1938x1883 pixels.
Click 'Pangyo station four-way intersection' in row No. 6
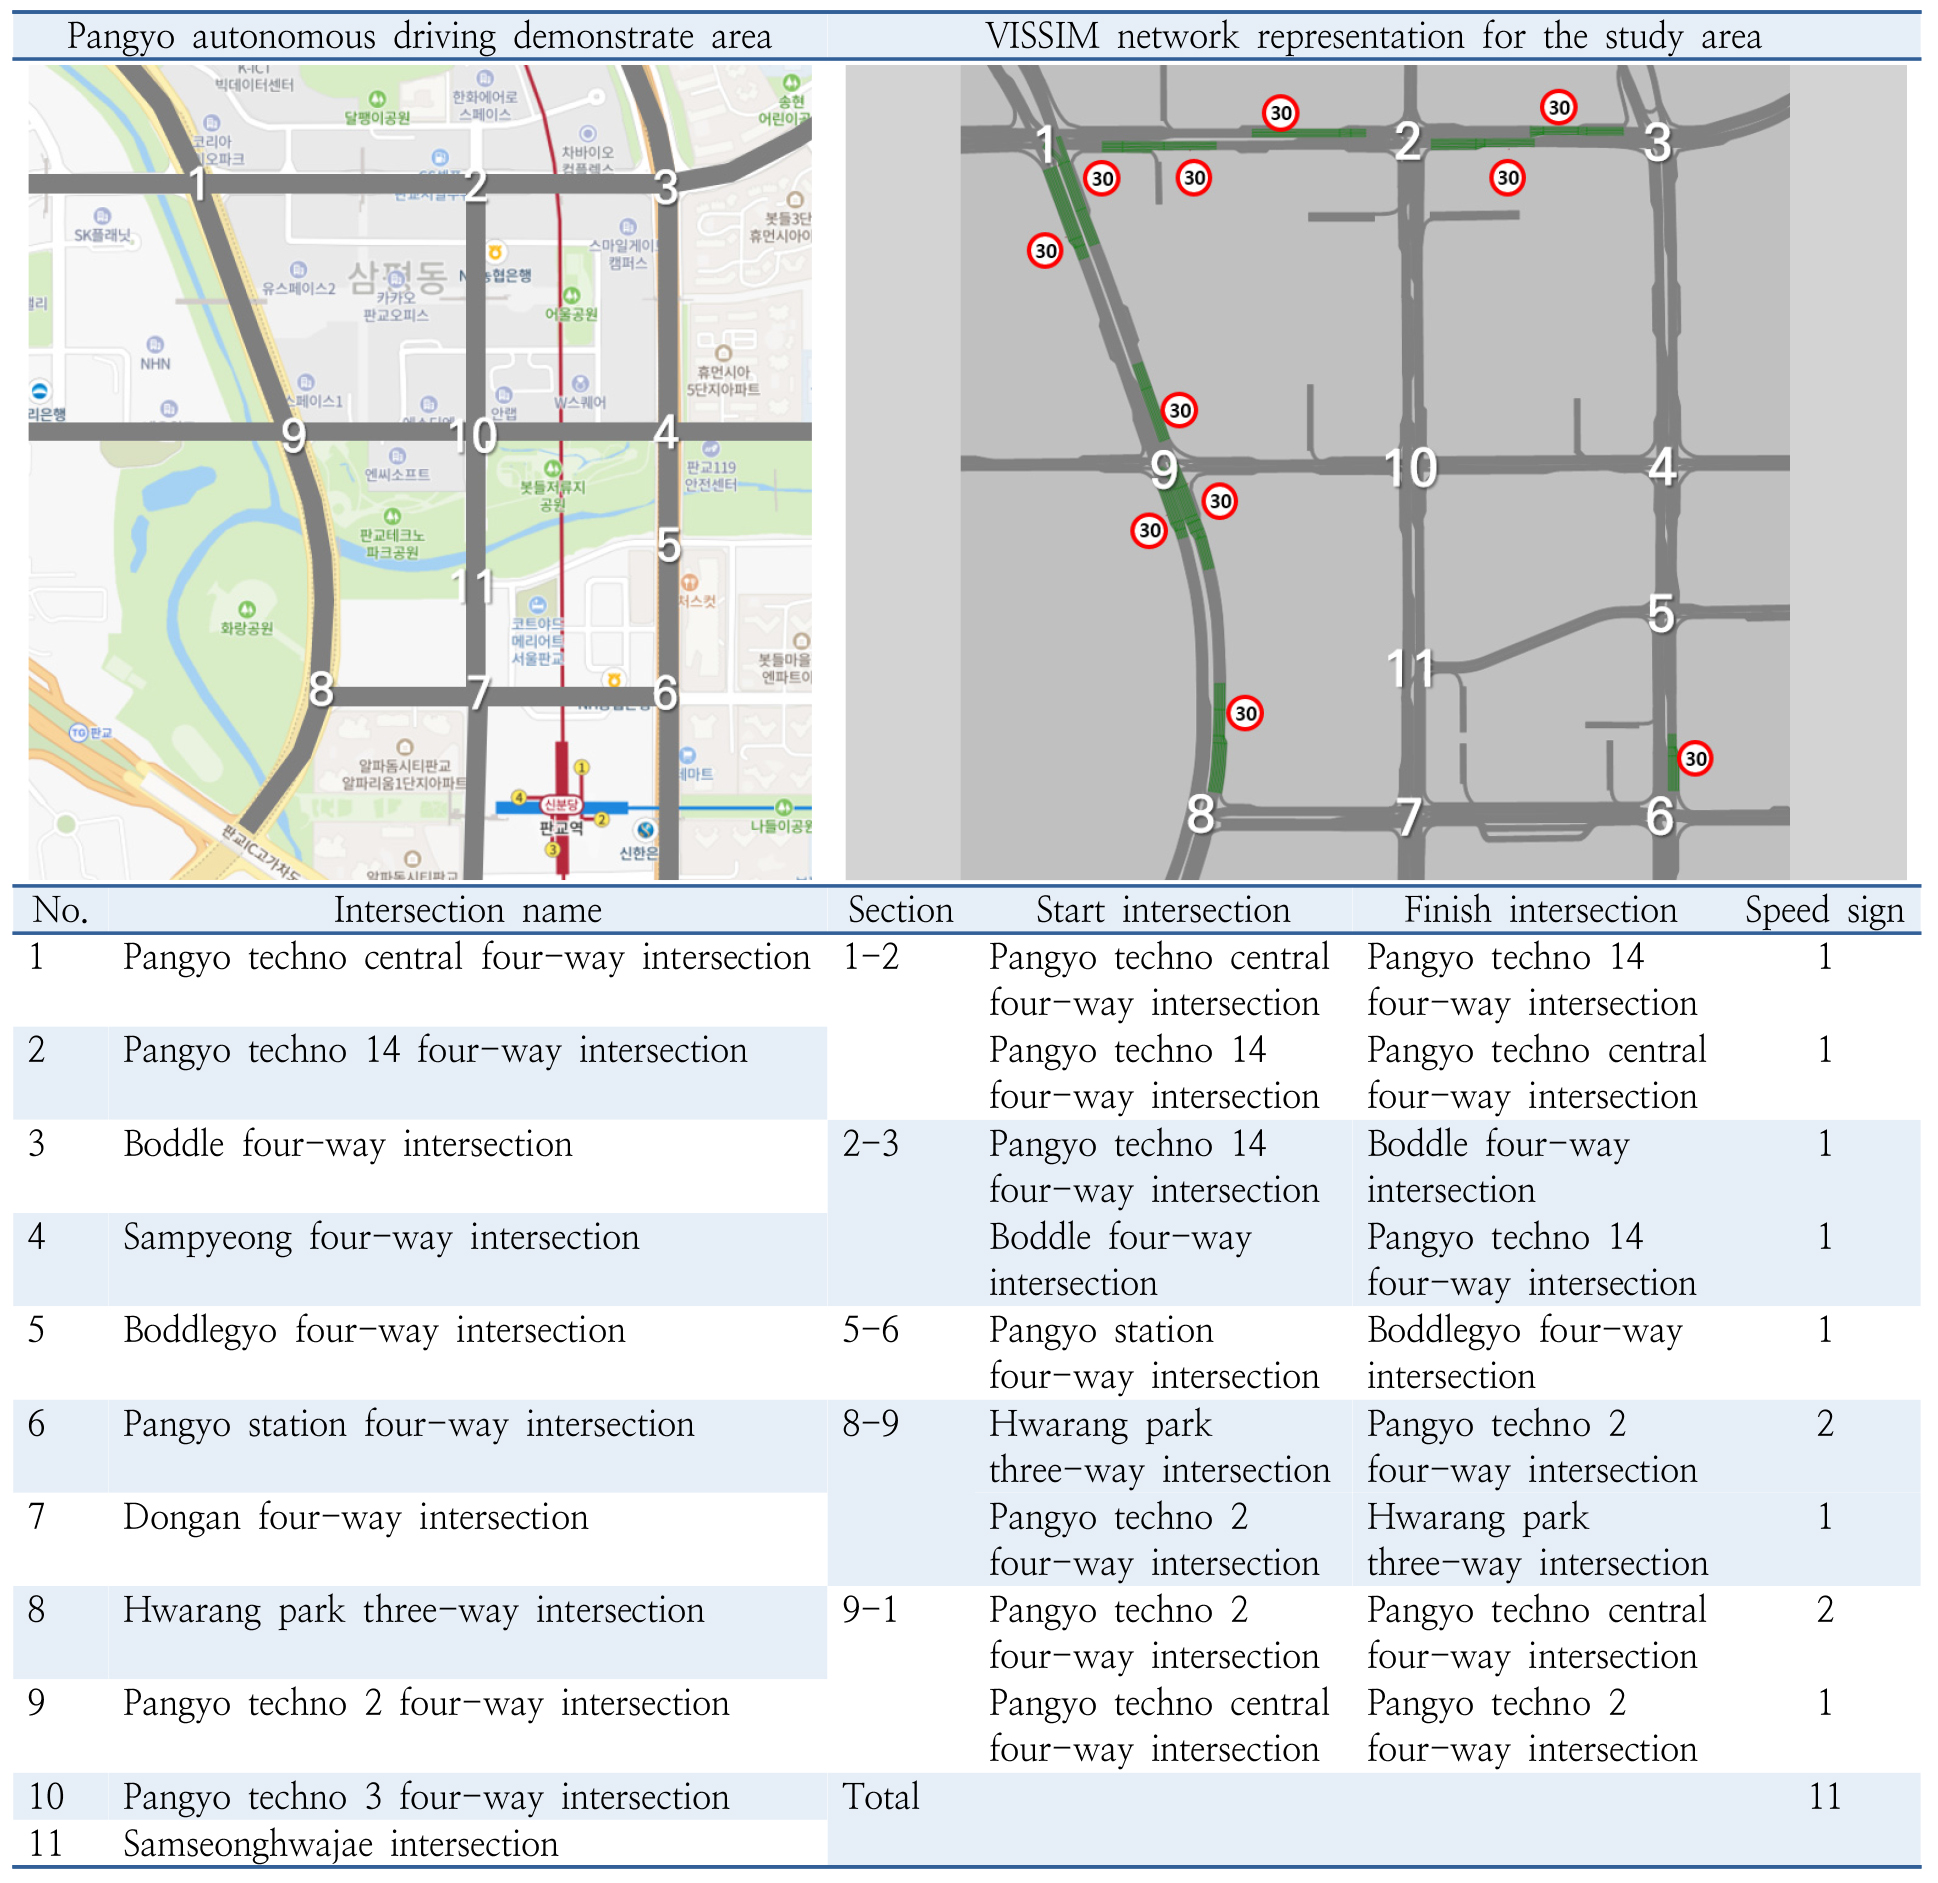pyautogui.click(x=408, y=1425)
